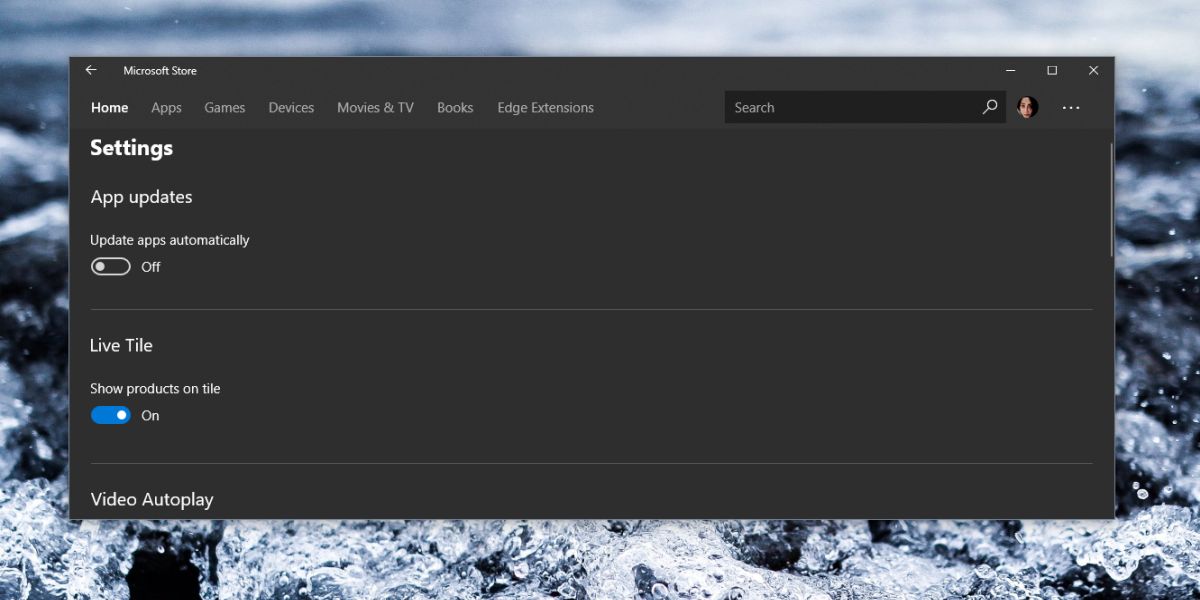The height and width of the screenshot is (600, 1200).
Task: Minimize the Microsoft Store window
Action: click(1011, 70)
